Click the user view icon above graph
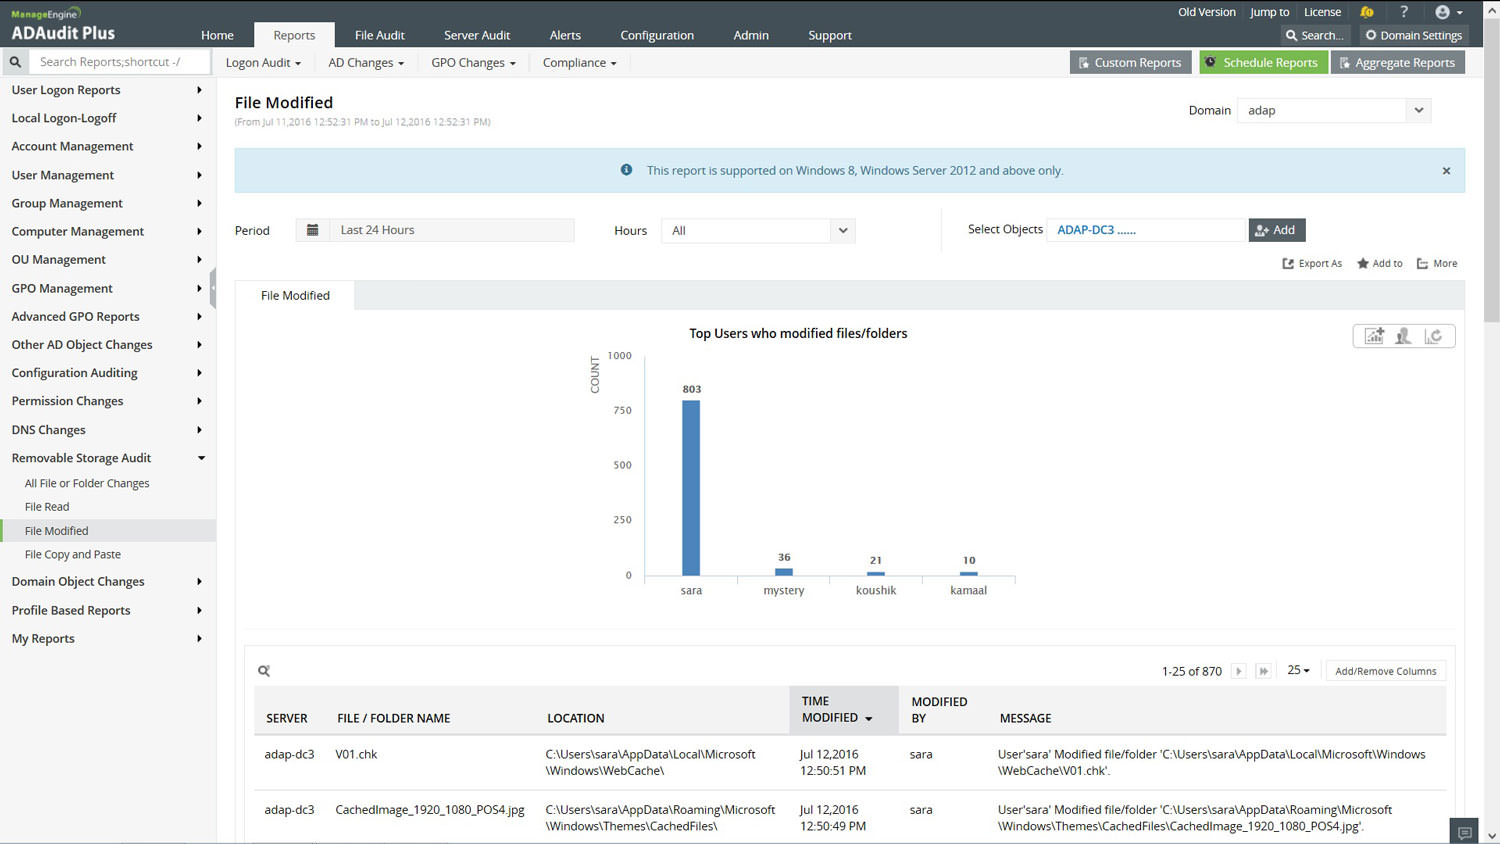The width and height of the screenshot is (1500, 844). tap(1403, 336)
